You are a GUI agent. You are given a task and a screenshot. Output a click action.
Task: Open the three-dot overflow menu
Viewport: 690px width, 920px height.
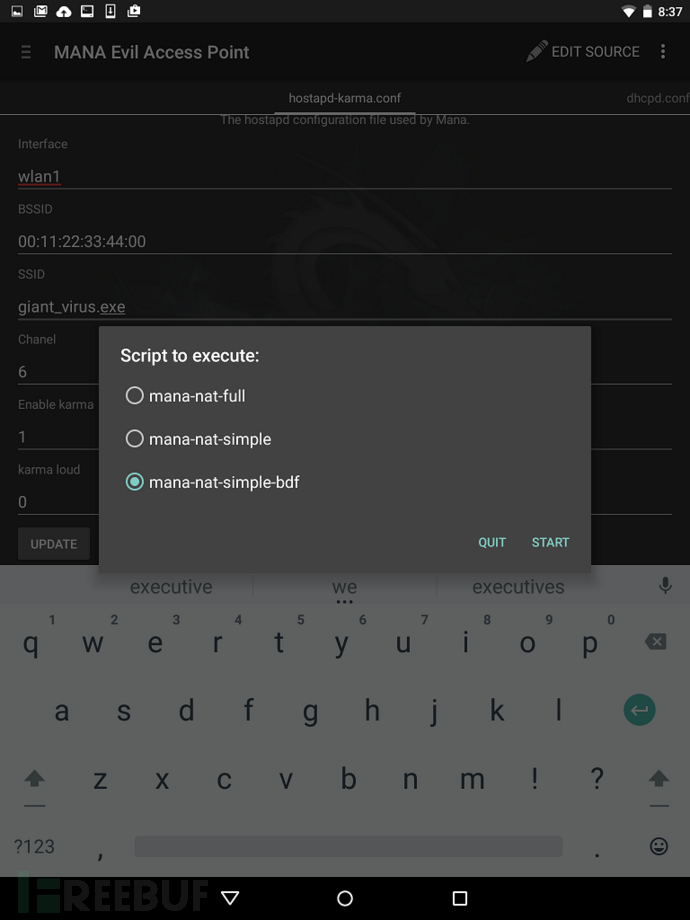pyautogui.click(x=663, y=52)
